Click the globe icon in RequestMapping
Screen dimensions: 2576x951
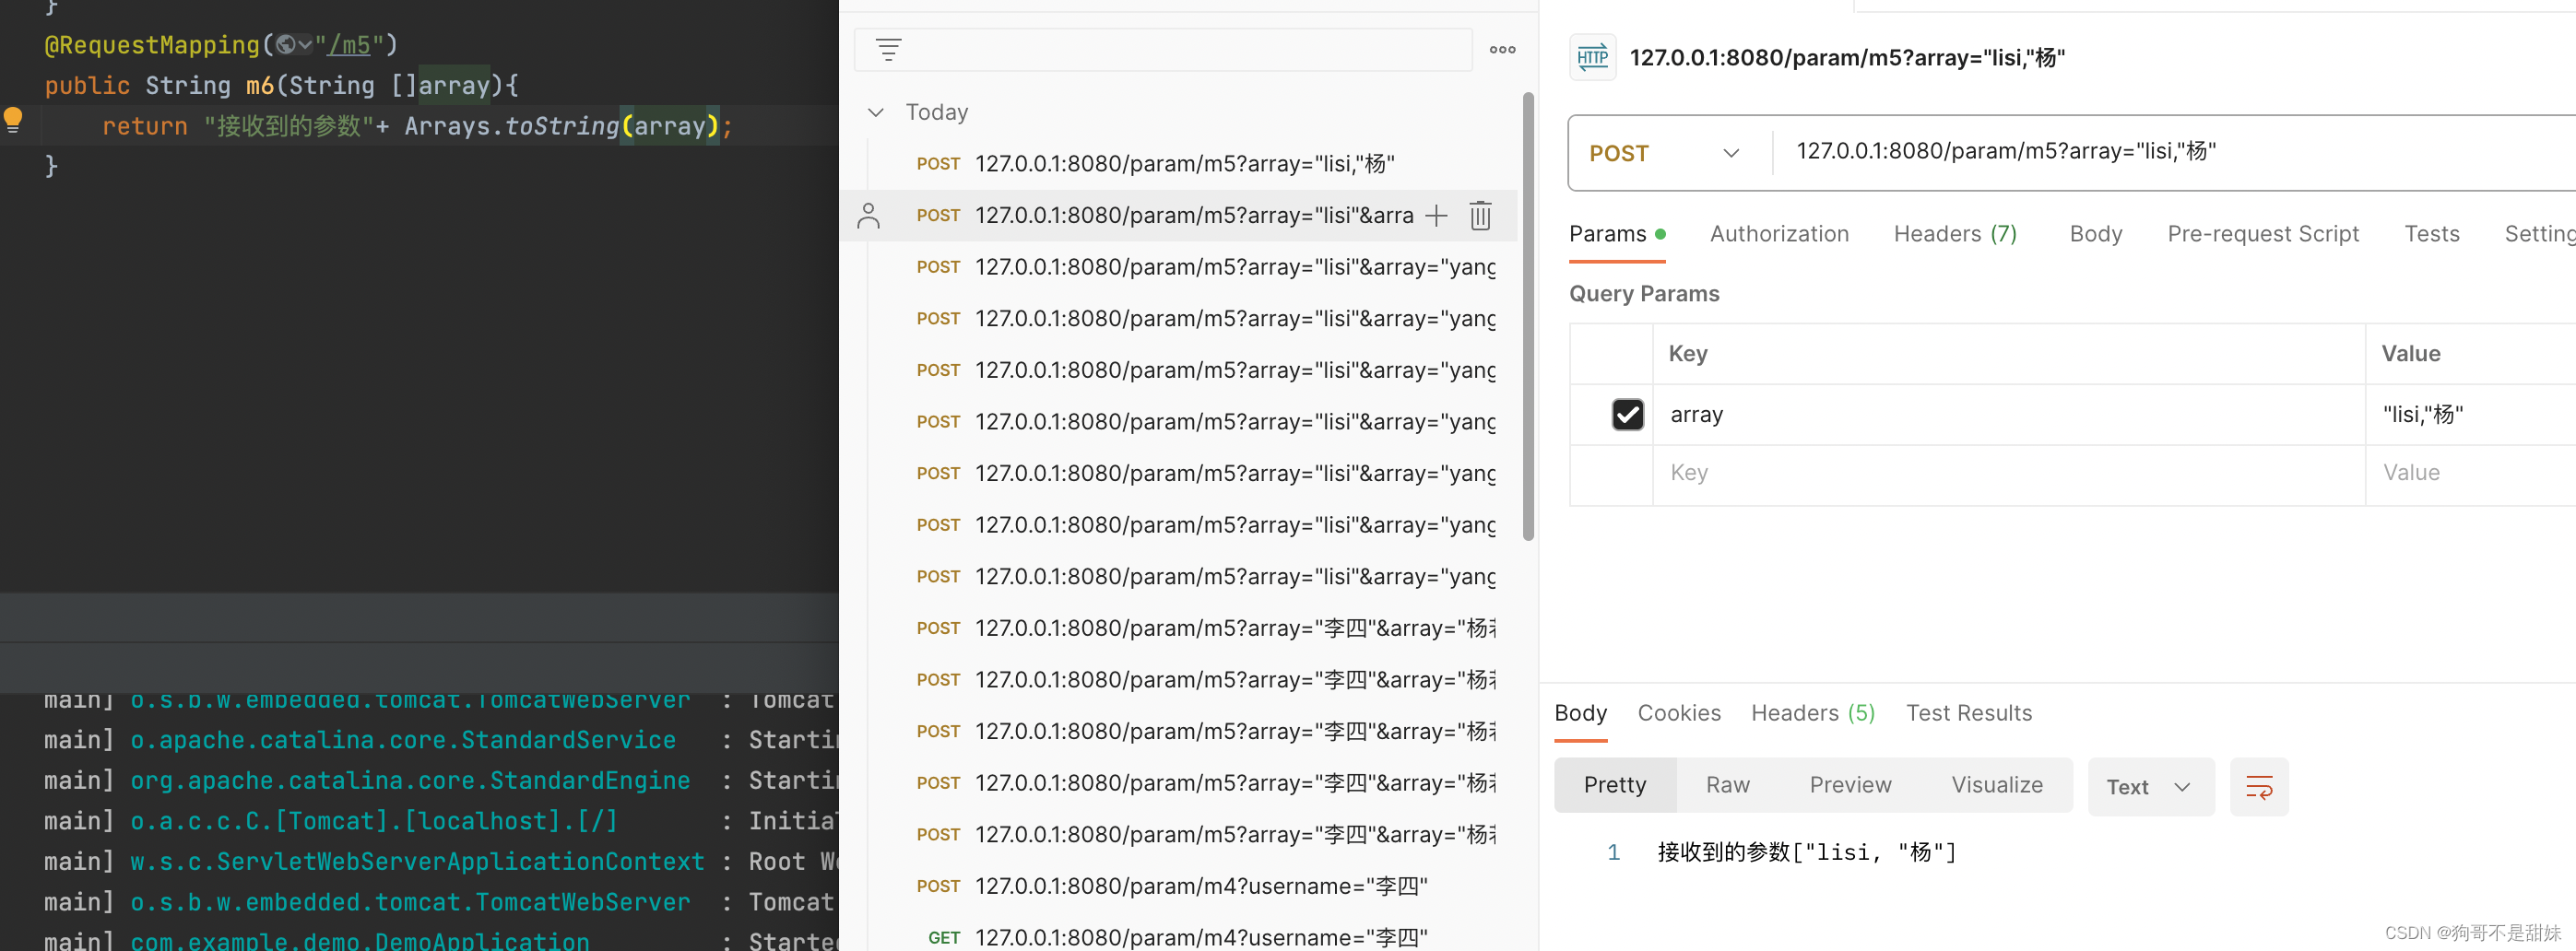click(x=286, y=45)
